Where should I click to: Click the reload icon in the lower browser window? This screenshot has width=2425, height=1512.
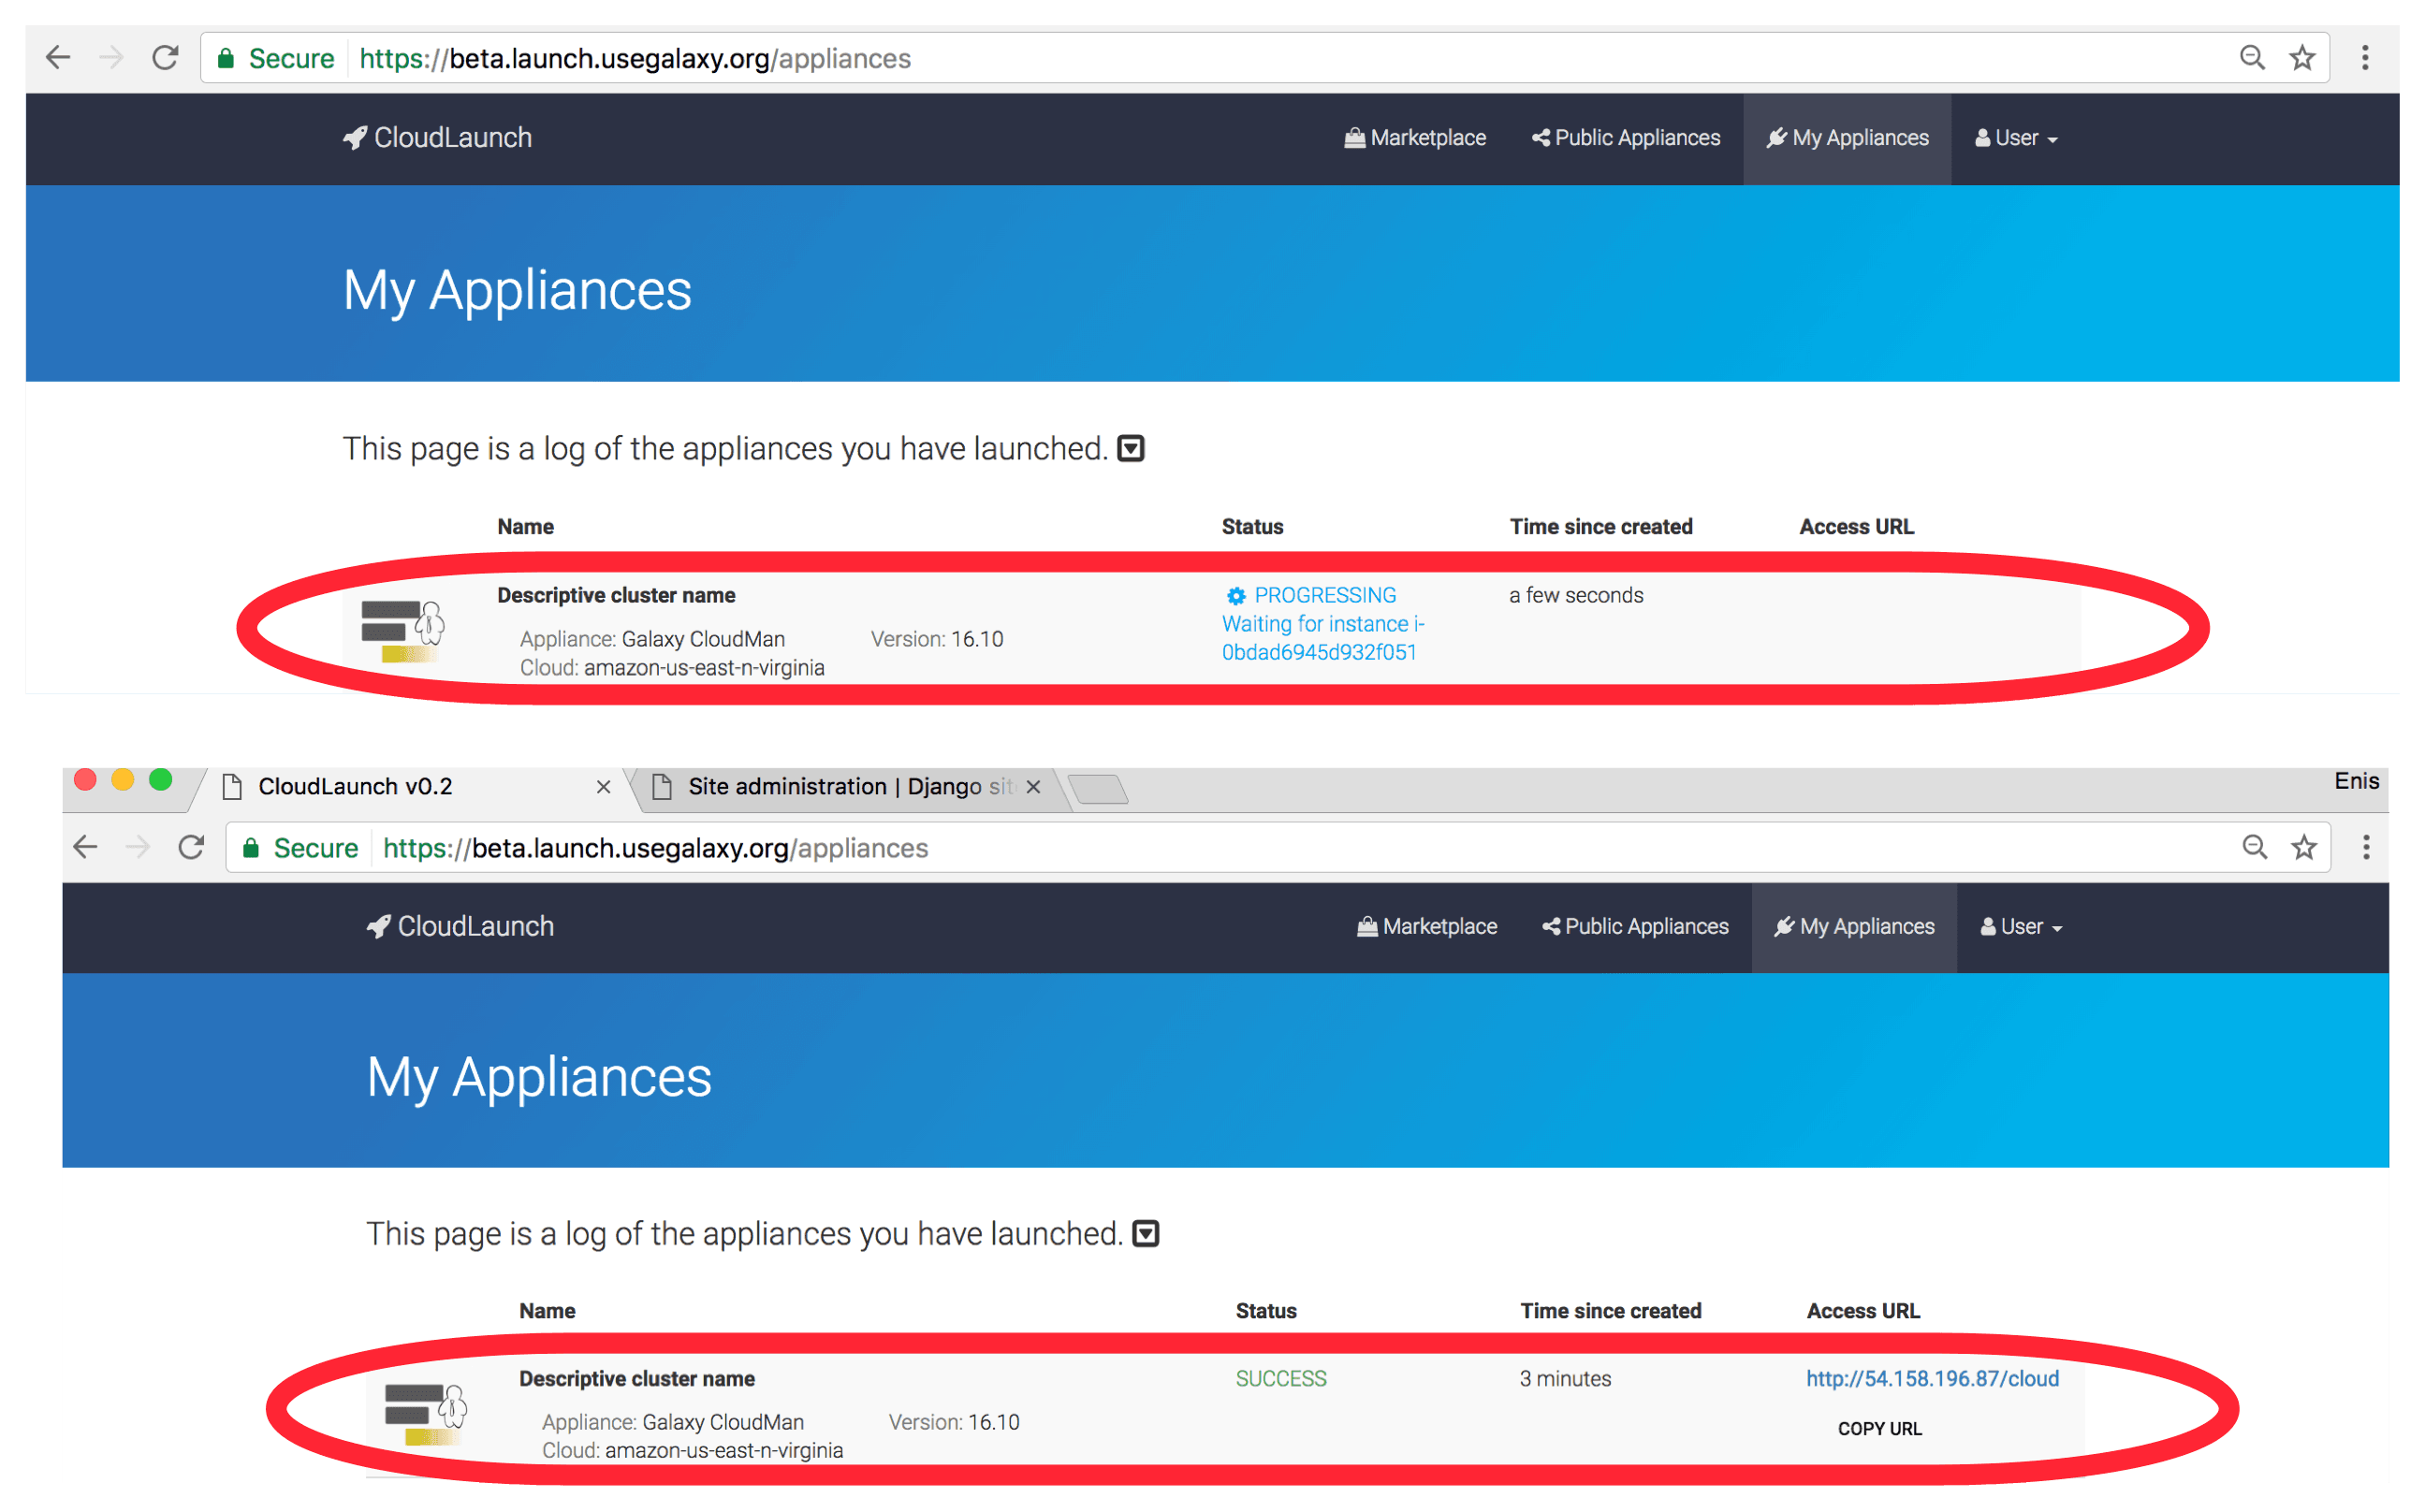click(x=191, y=848)
